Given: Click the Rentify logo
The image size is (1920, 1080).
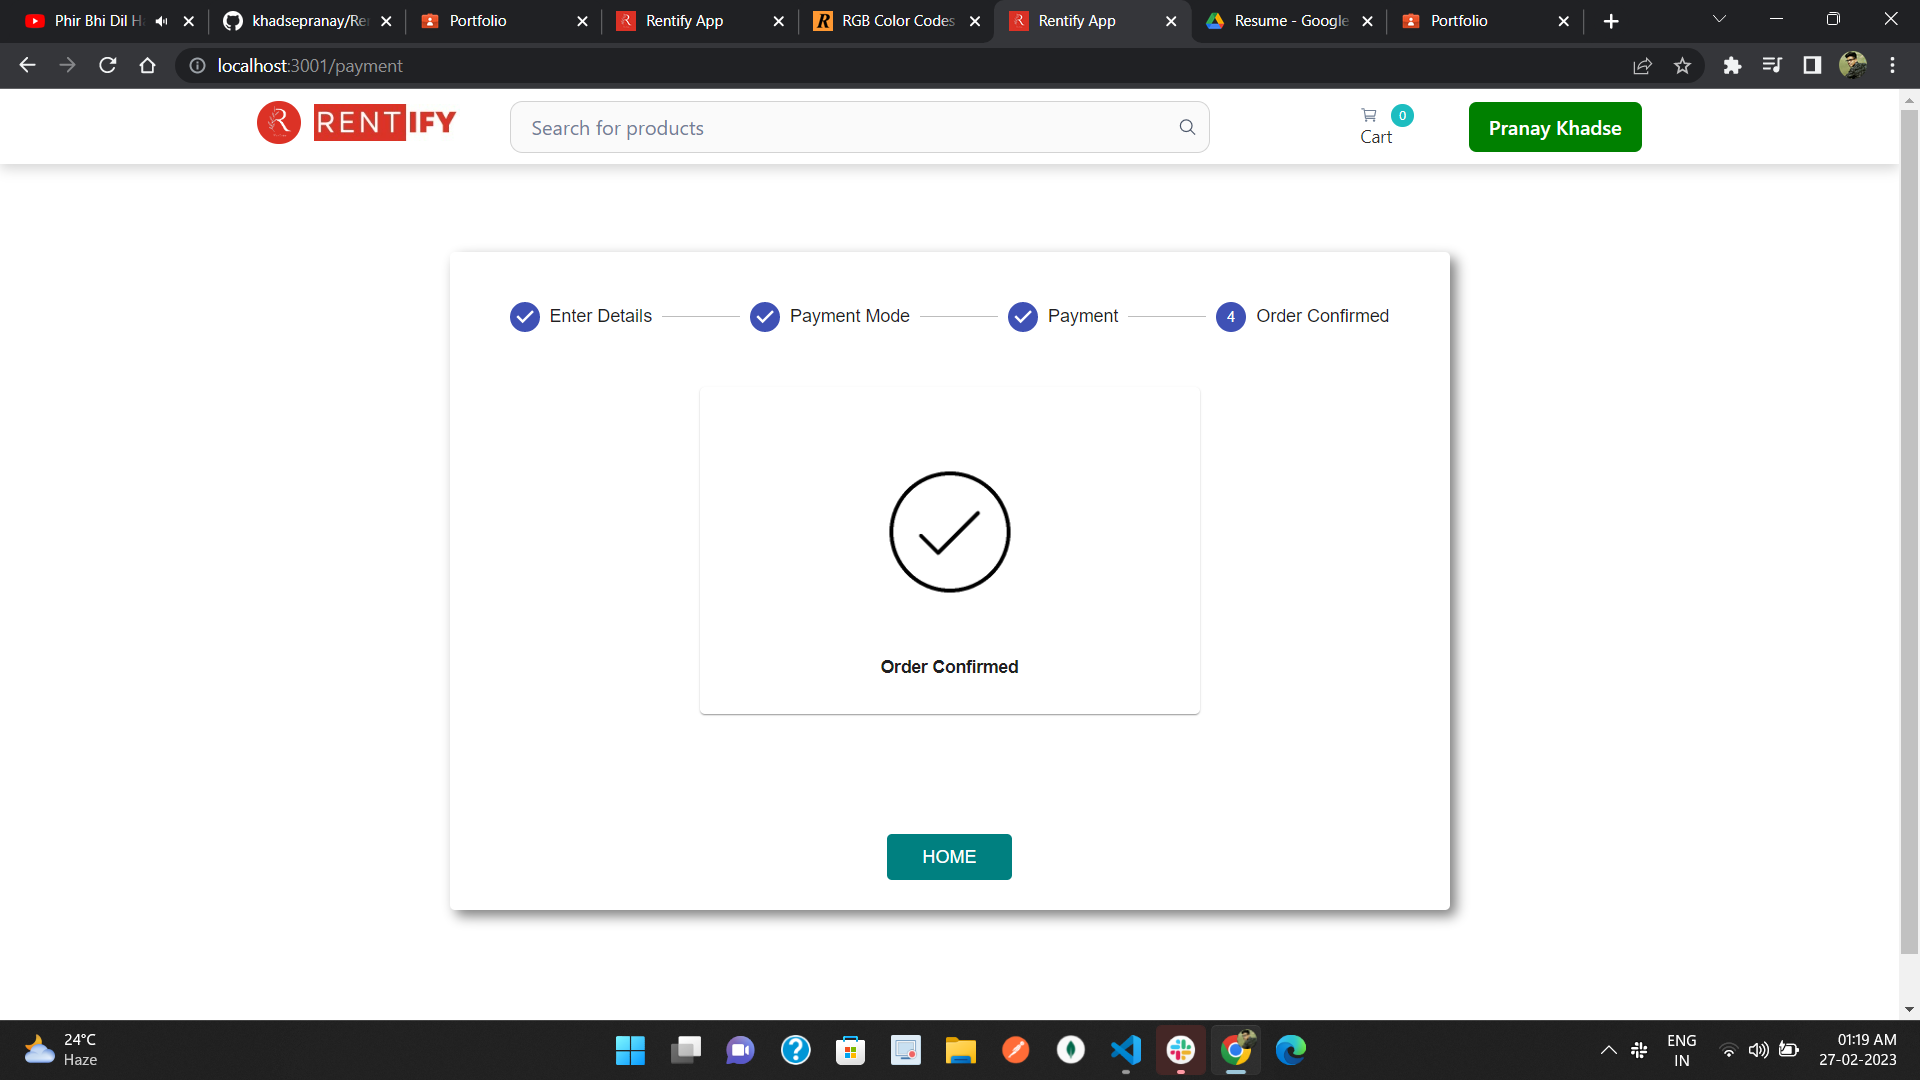Looking at the screenshot, I should (x=357, y=123).
